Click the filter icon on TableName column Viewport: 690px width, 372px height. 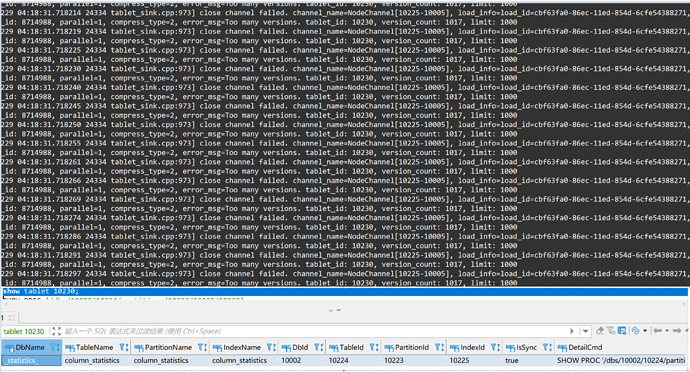(x=124, y=347)
